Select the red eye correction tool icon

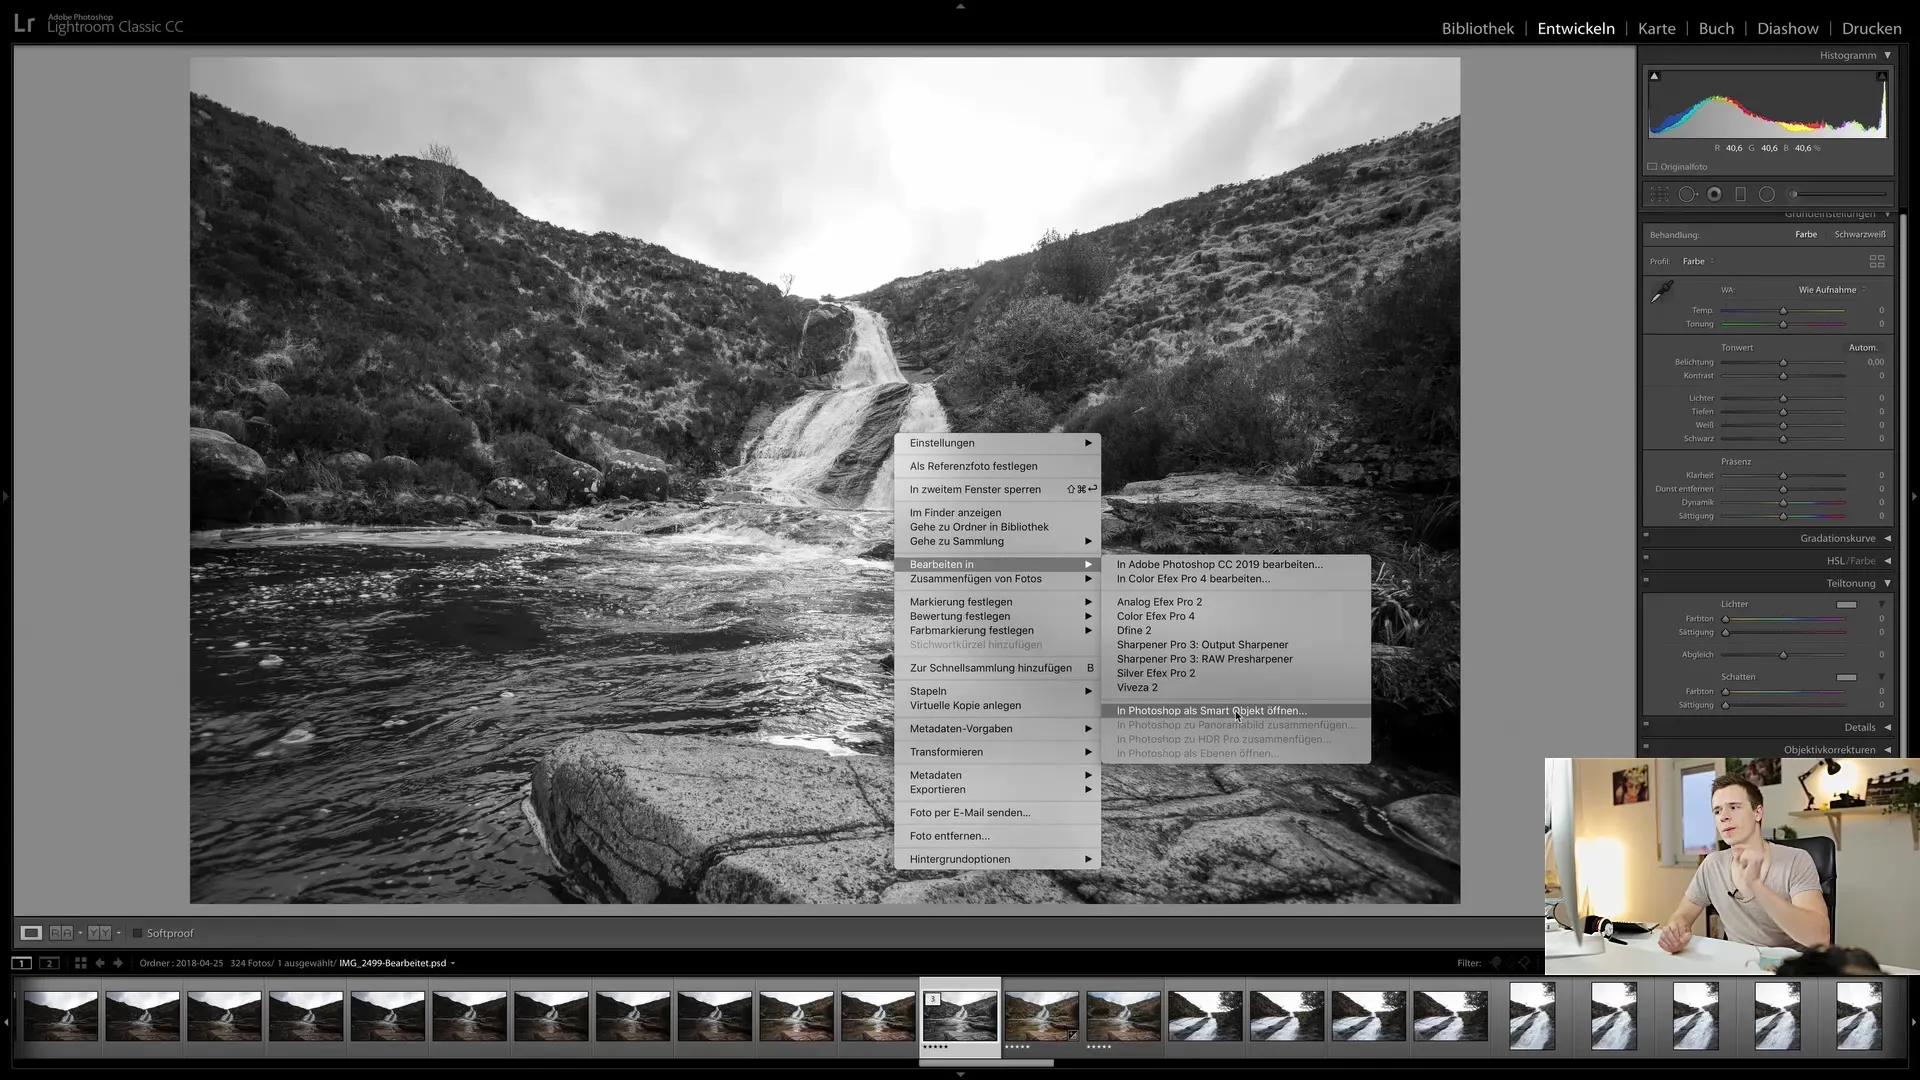pyautogui.click(x=1714, y=194)
